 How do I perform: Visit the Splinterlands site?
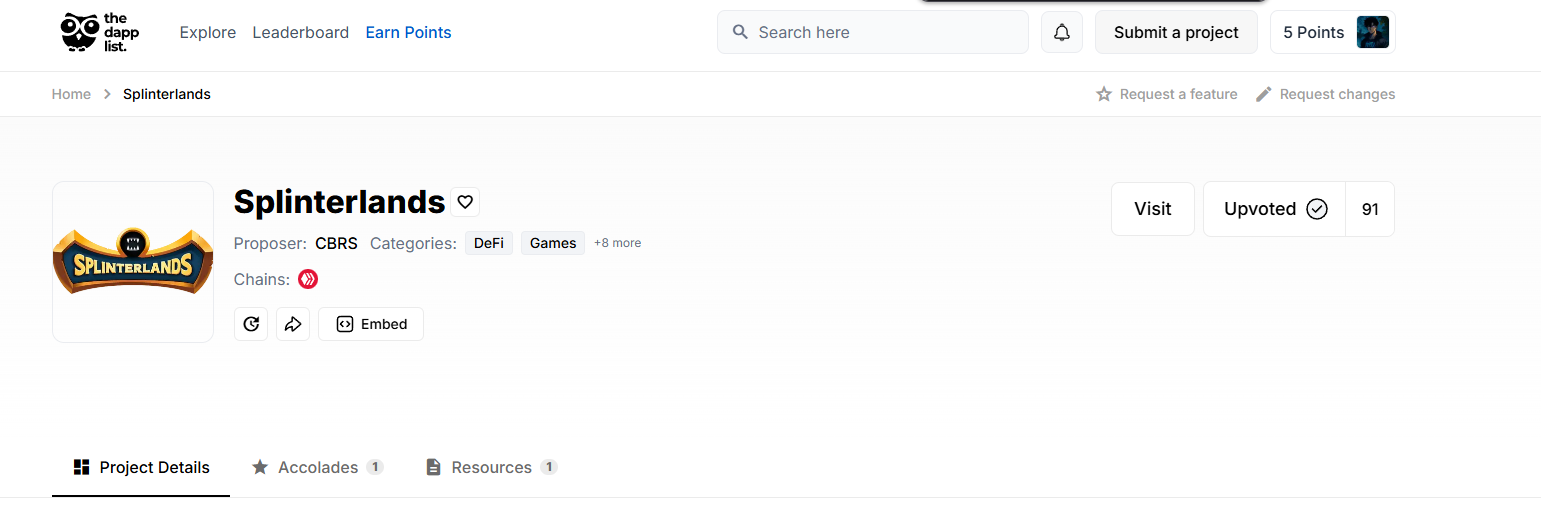[x=1153, y=209]
